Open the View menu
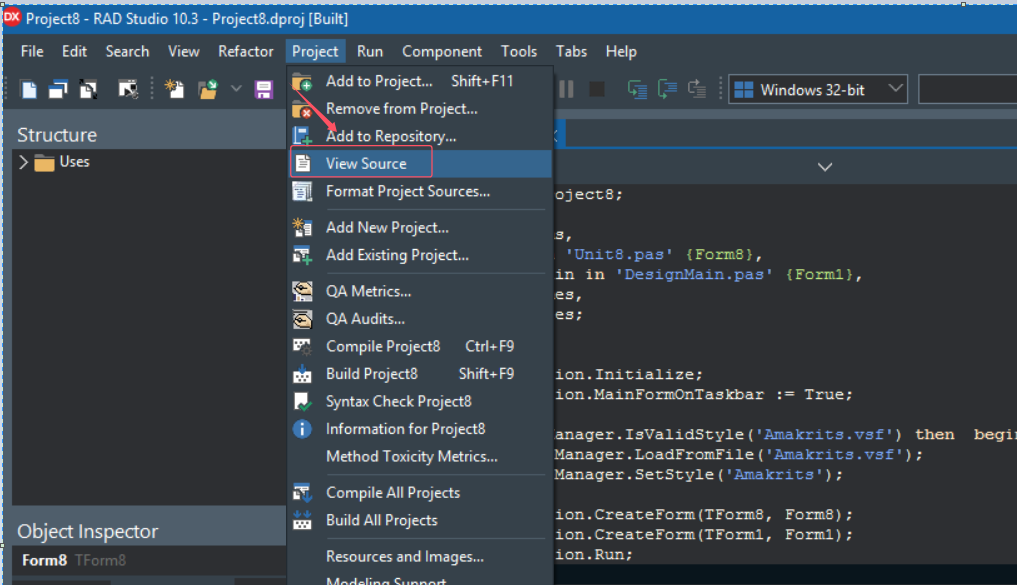The width and height of the screenshot is (1017, 585). [x=184, y=51]
